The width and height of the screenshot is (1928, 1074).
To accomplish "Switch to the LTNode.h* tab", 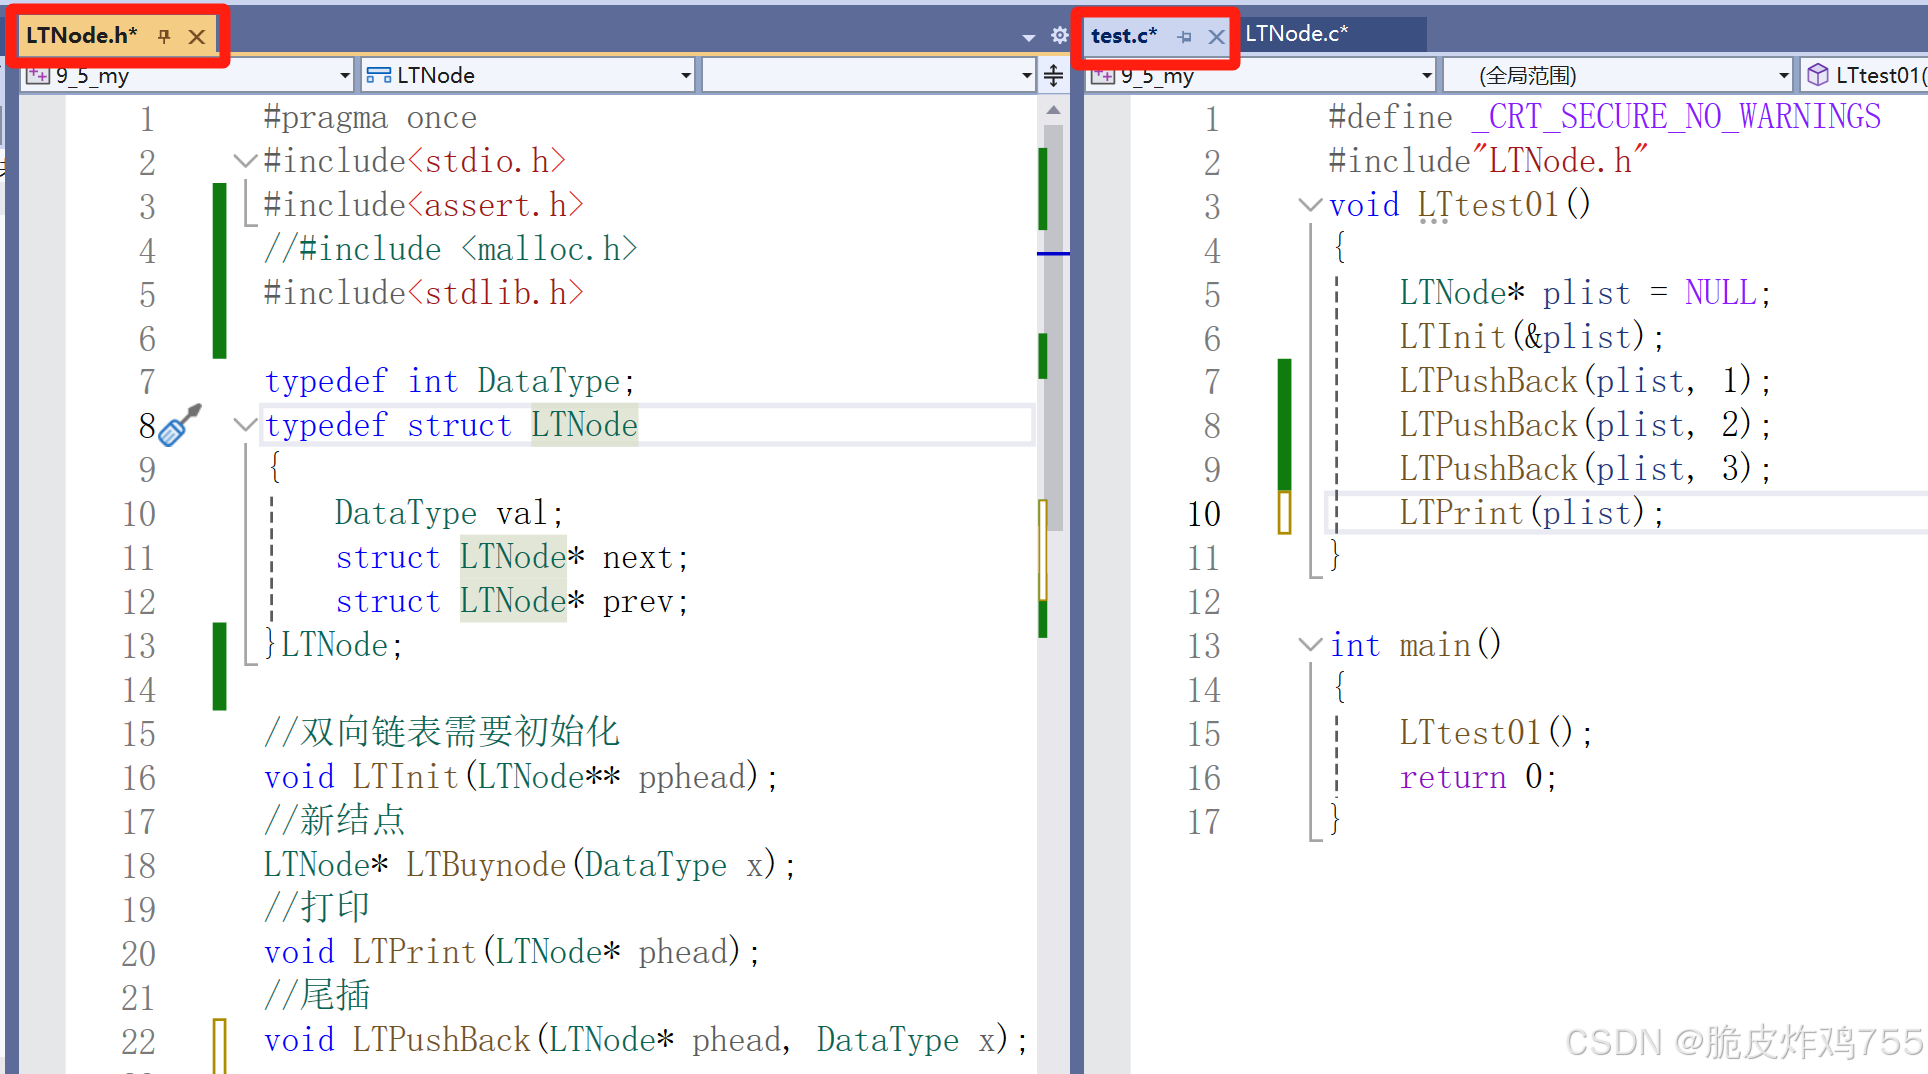I will tap(82, 36).
